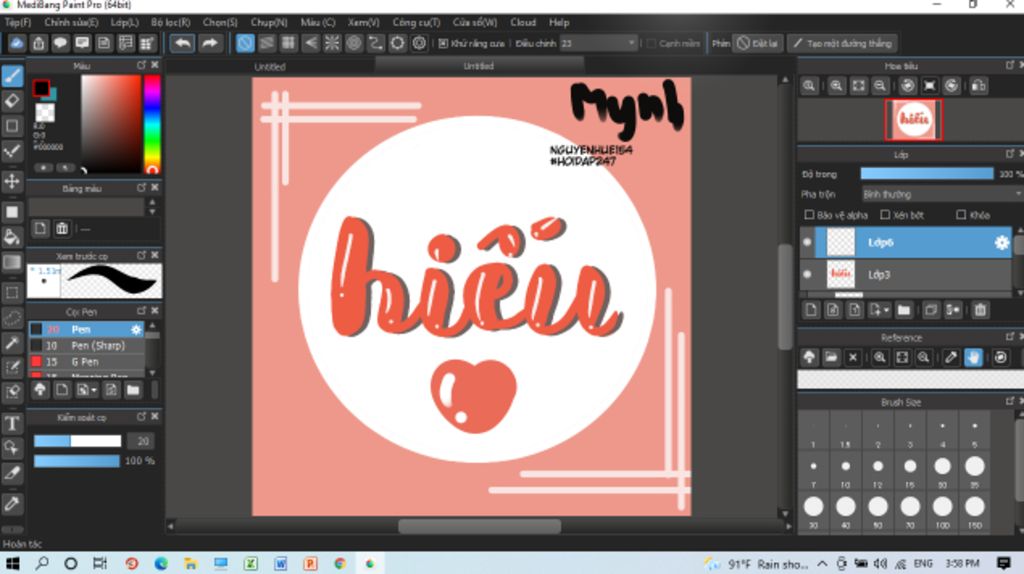Click the horizontal canvas scrollbar
The image size is (1024, 574).
point(479,526)
